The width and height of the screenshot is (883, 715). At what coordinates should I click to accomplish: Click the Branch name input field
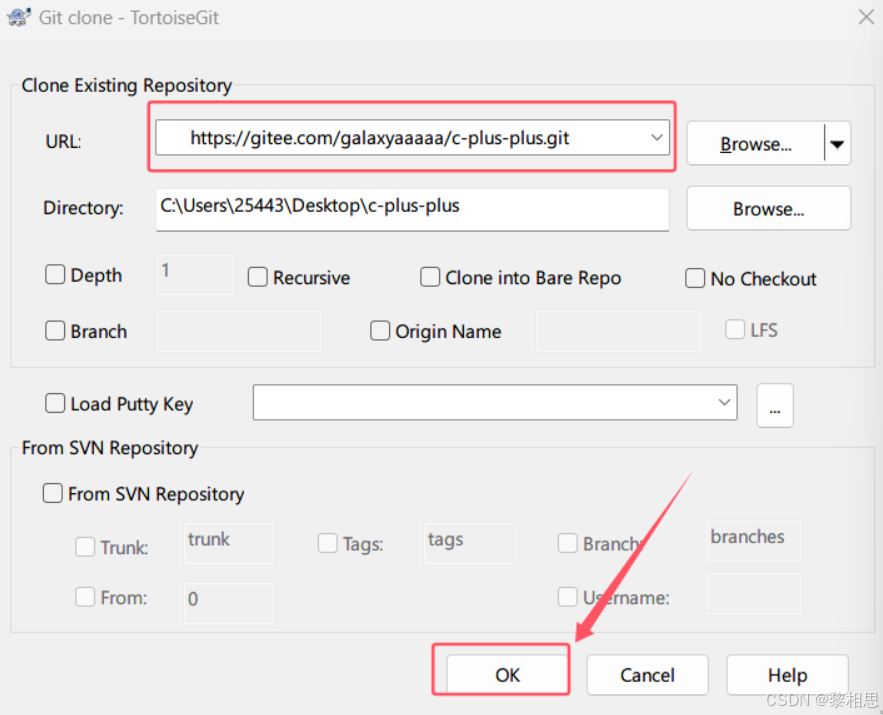coord(239,331)
